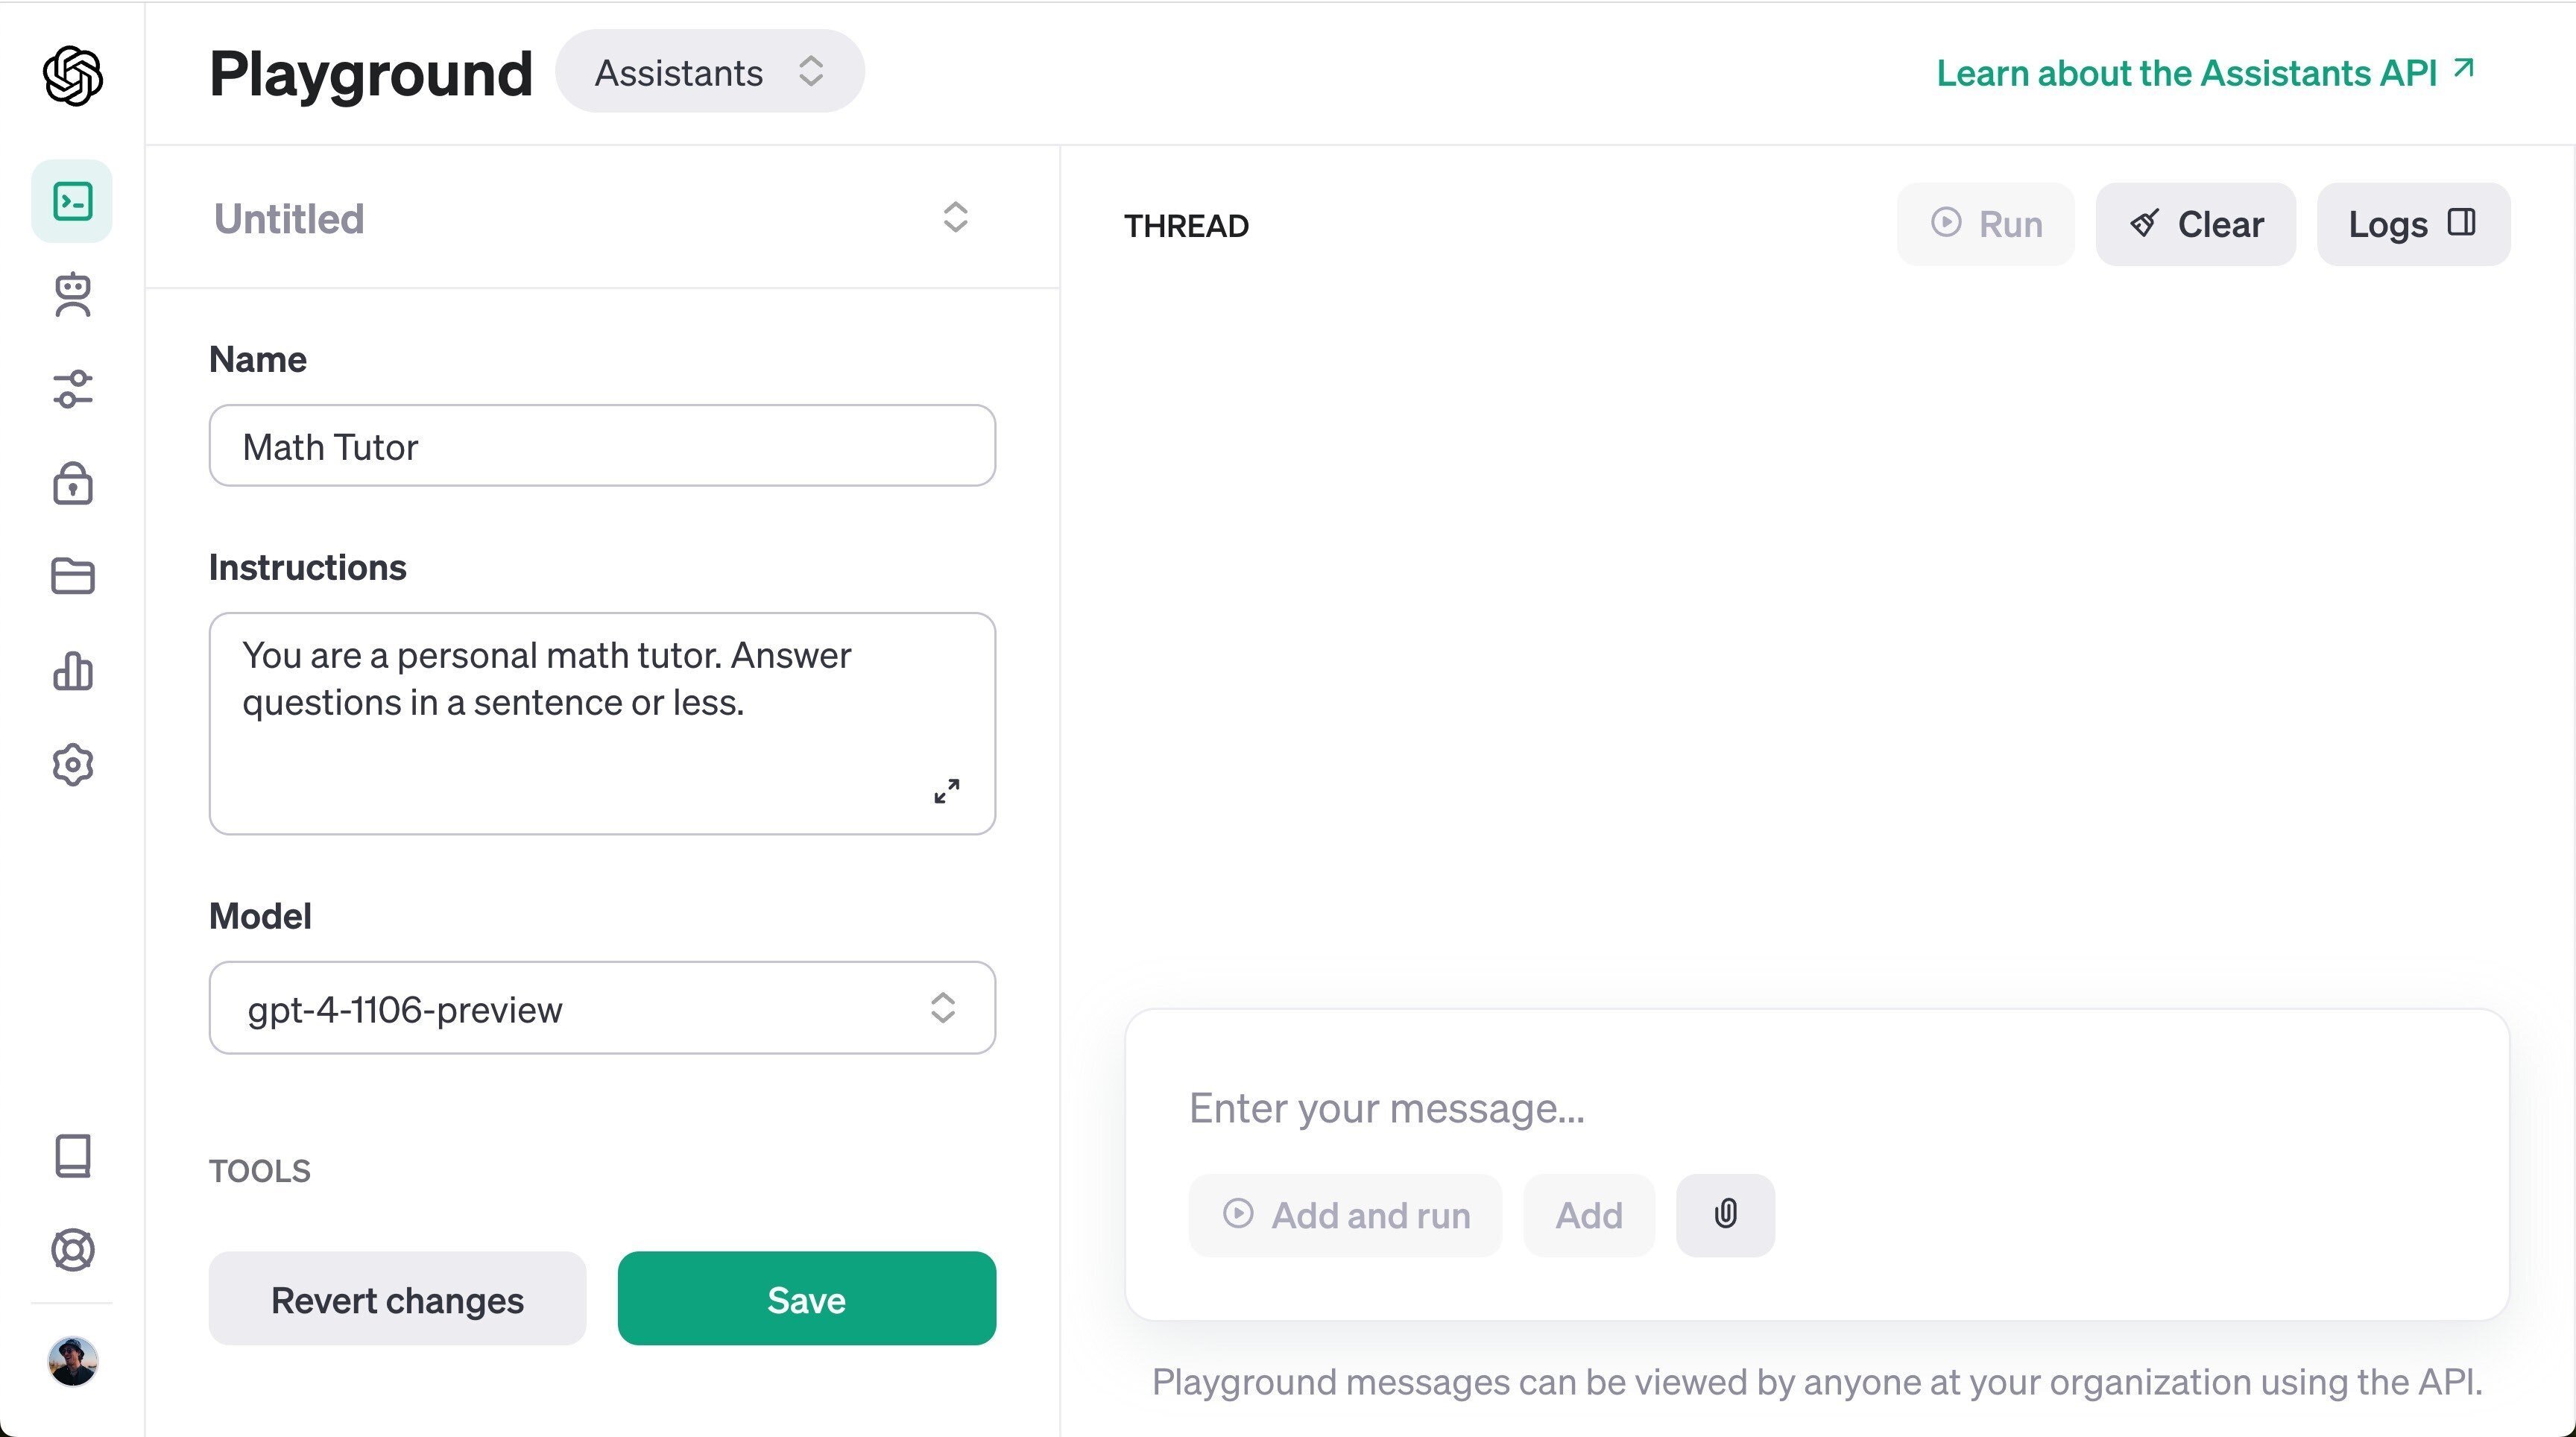This screenshot has height=1437, width=2576.
Task: Revert changes to the assistant
Action: [x=397, y=1299]
